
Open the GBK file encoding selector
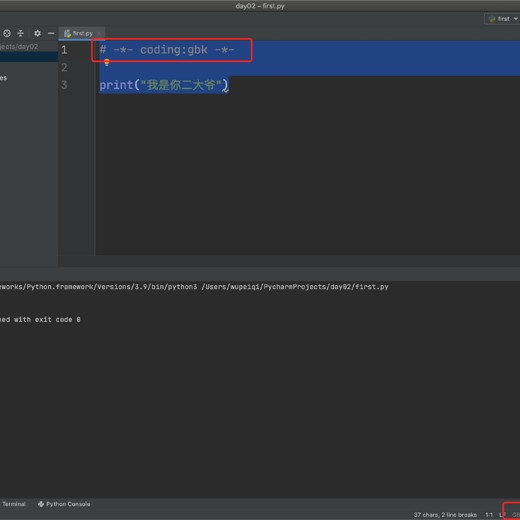click(x=516, y=515)
